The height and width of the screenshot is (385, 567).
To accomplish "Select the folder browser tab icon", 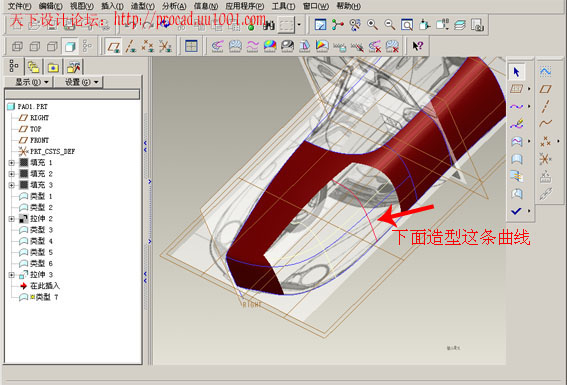I will pos(34,67).
